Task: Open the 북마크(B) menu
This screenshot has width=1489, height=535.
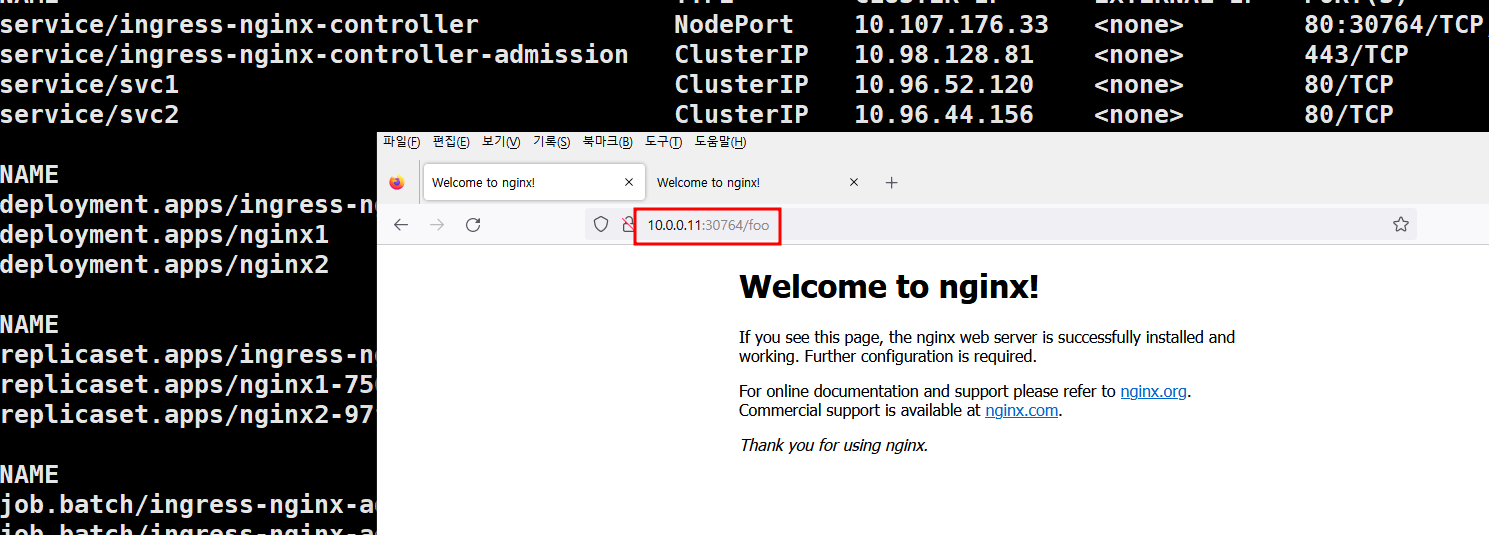Action: pyautogui.click(x=608, y=142)
